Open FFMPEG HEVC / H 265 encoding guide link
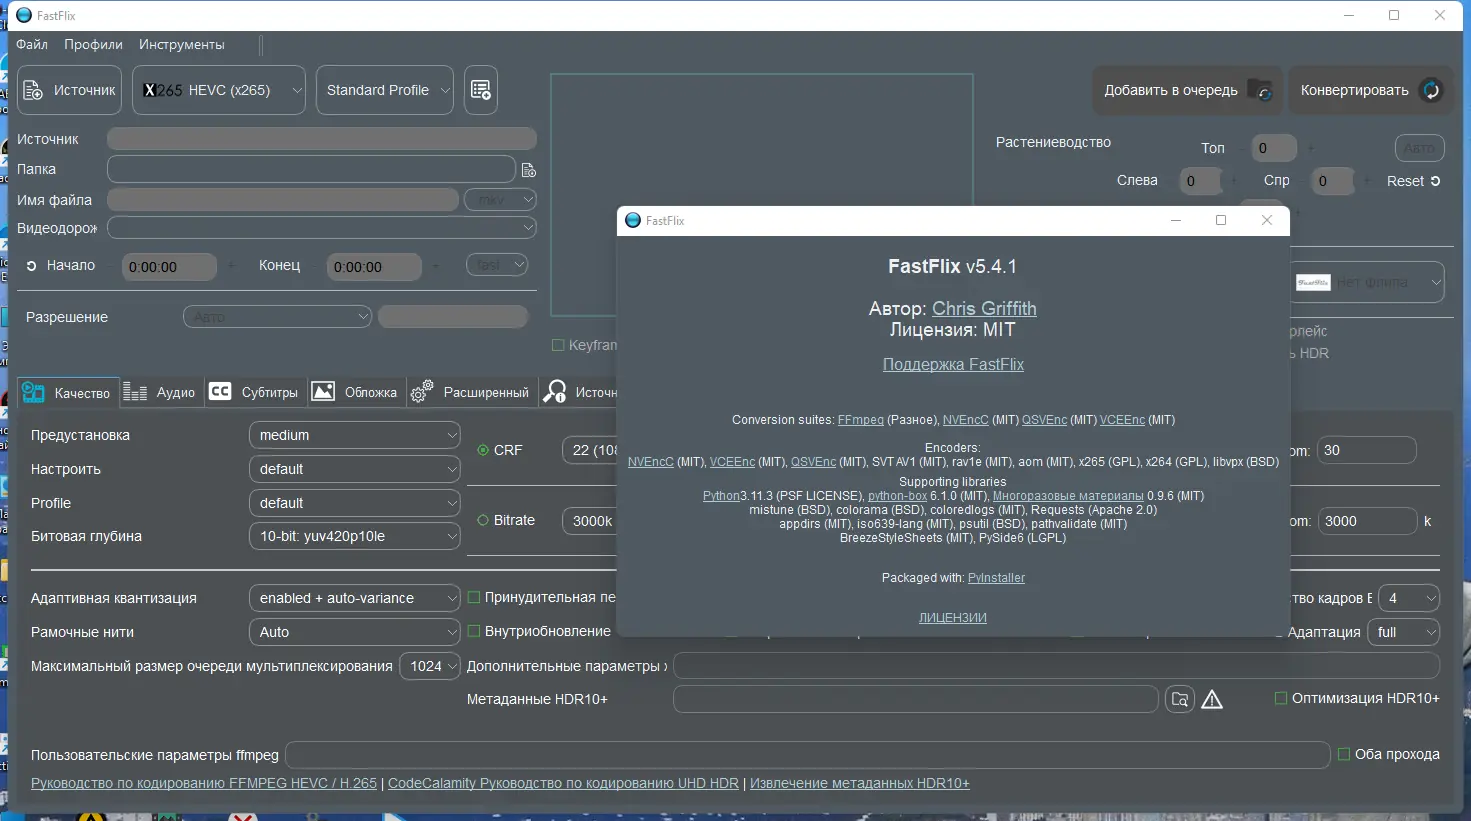The image size is (1471, 821). 204,783
